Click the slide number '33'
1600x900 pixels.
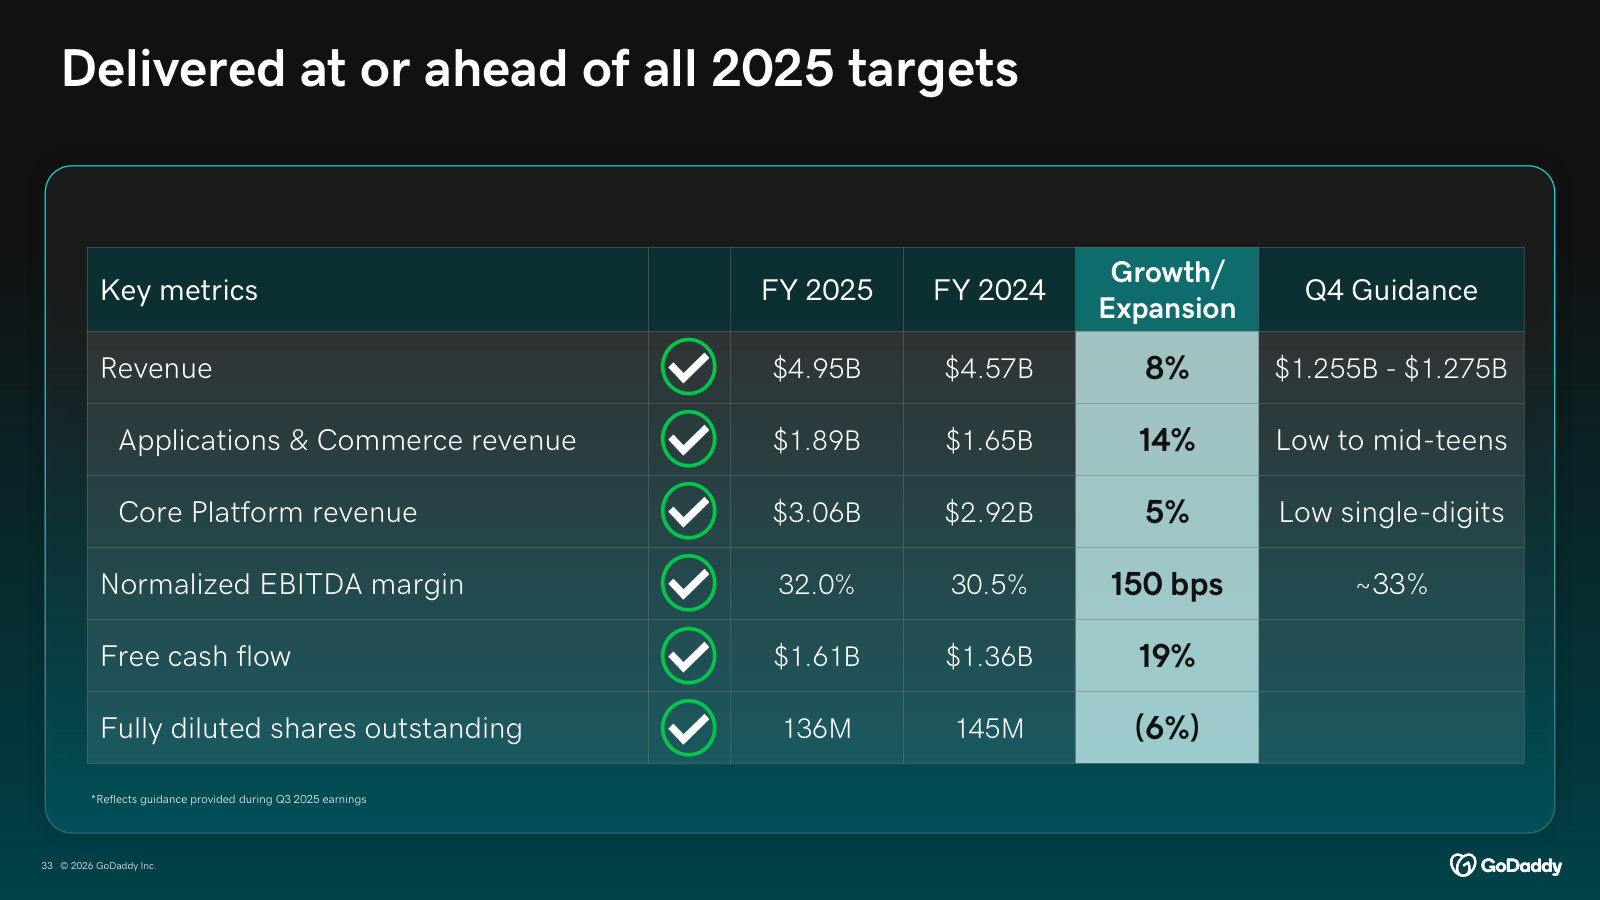coord(47,866)
